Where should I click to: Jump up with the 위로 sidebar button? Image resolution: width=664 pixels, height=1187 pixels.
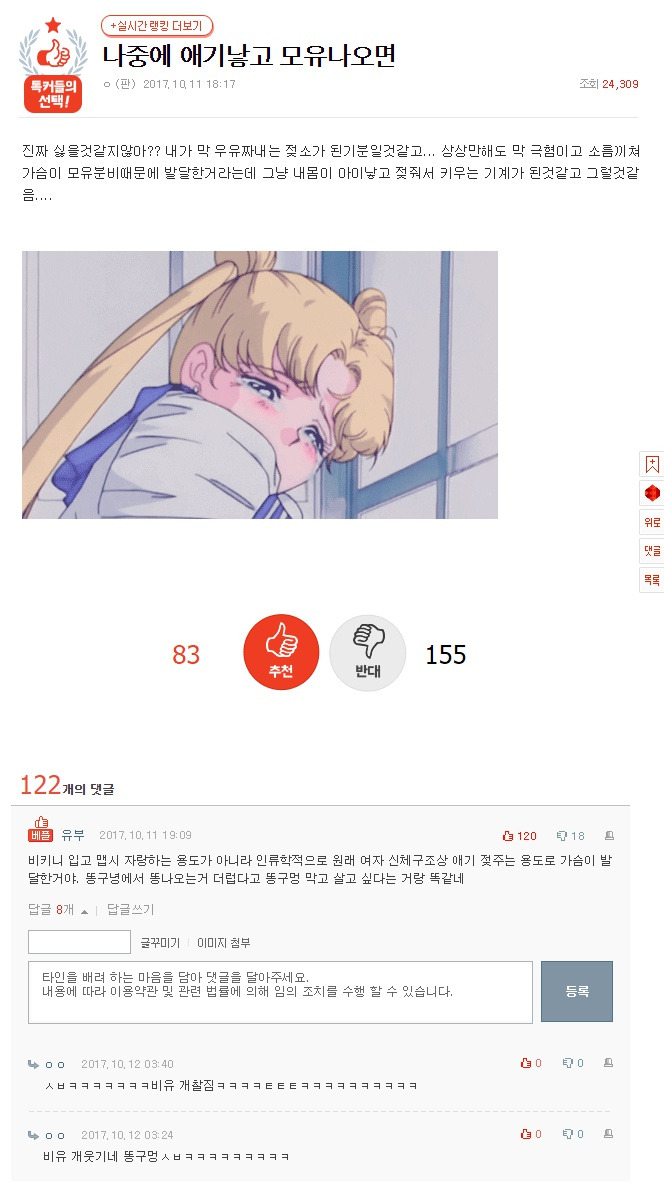pos(652,522)
